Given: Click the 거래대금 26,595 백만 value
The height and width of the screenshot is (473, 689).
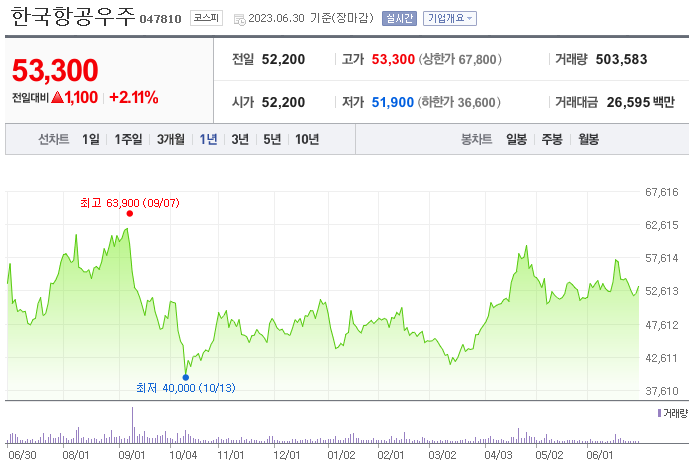Looking at the screenshot, I should [x=640, y=102].
